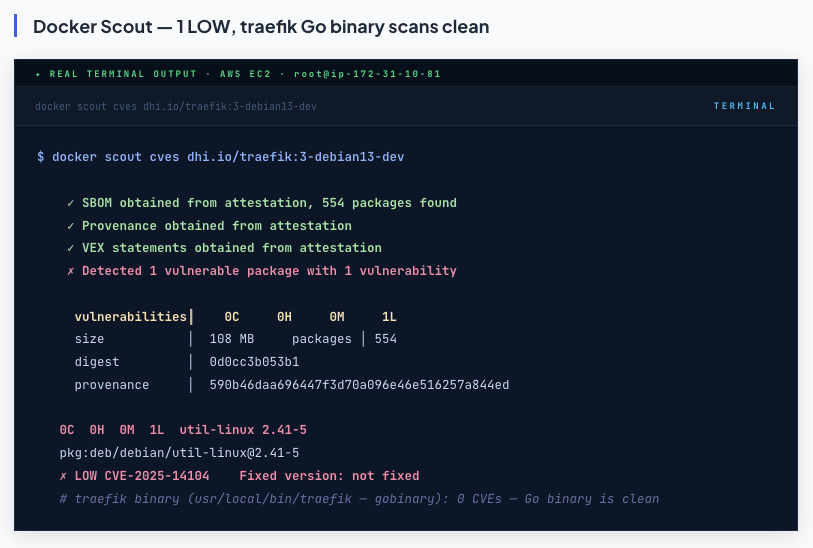Click the red cross before 'Detected 1 vulnerable'
813x548 pixels.
pyautogui.click(x=71, y=271)
